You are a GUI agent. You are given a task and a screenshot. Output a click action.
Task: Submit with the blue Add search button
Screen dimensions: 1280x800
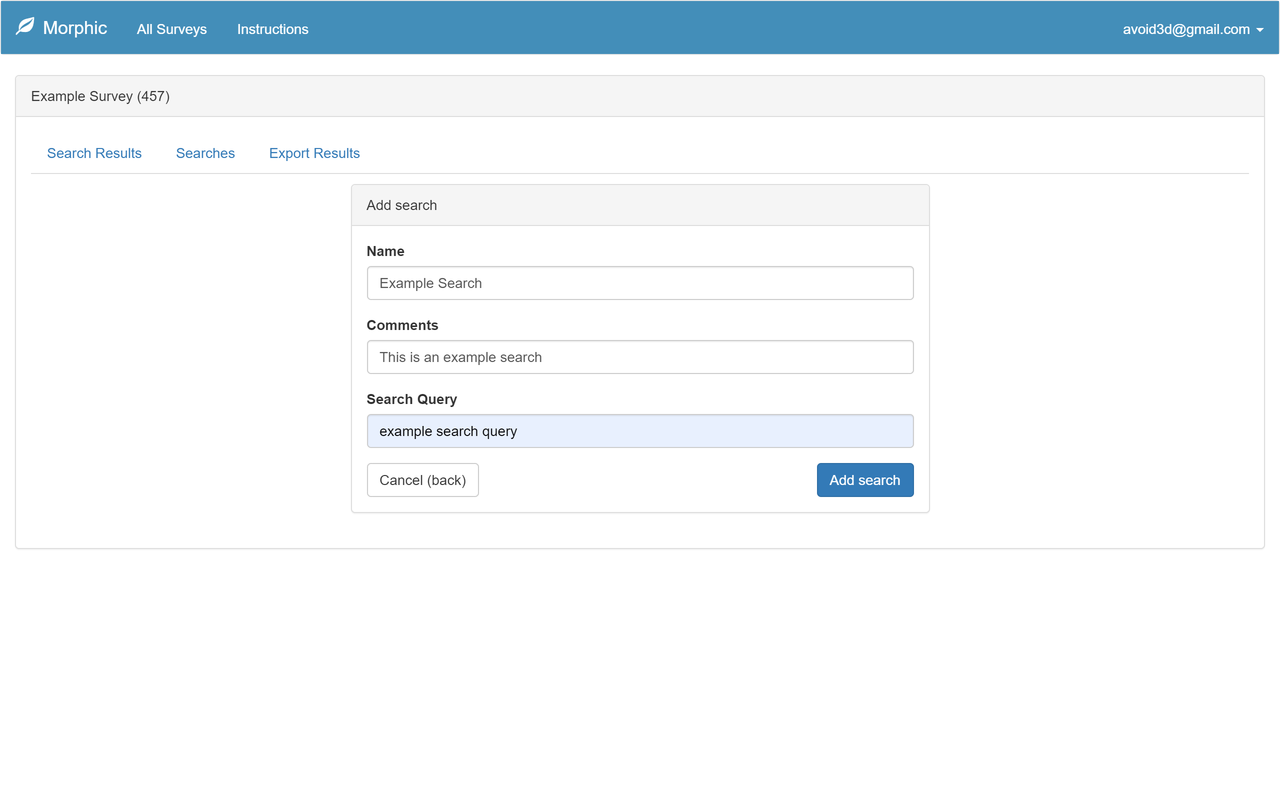(x=865, y=480)
